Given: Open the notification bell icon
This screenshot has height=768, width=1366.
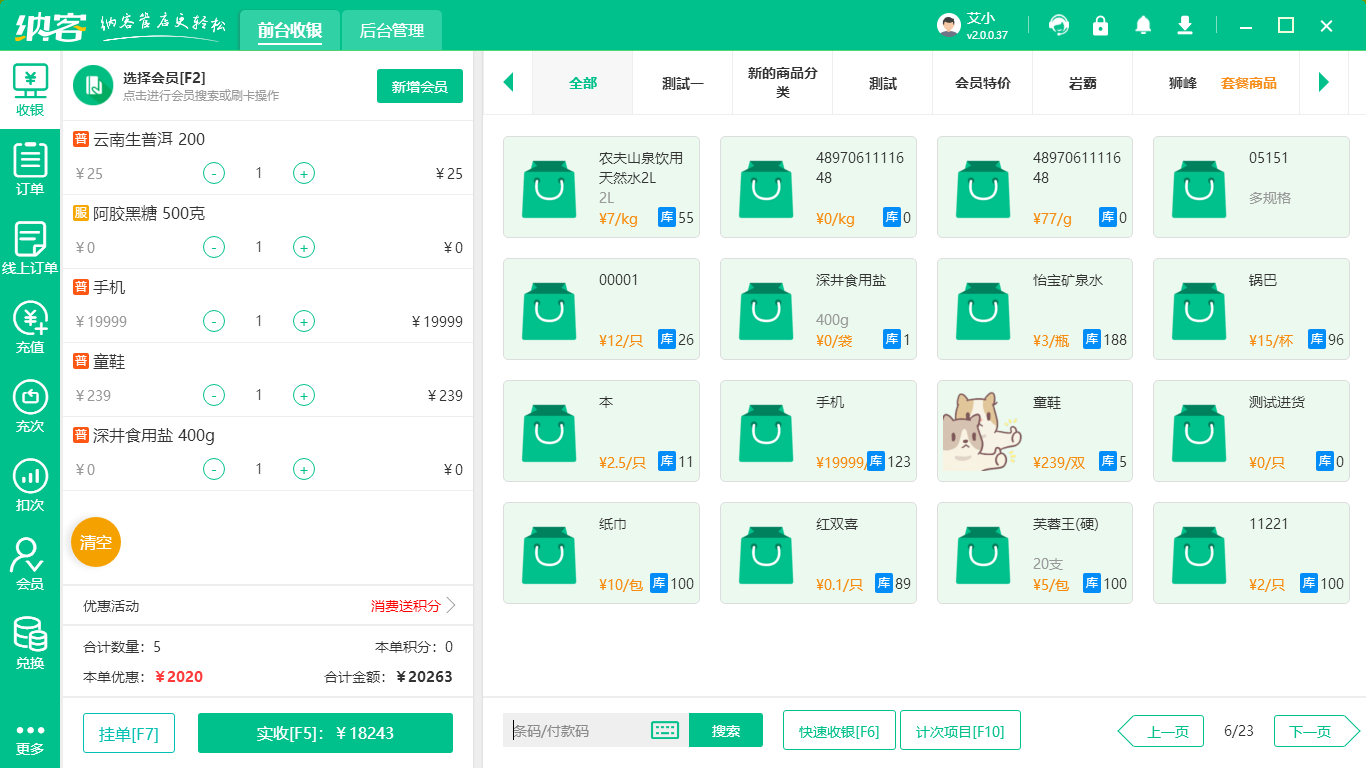Looking at the screenshot, I should coord(1142,25).
